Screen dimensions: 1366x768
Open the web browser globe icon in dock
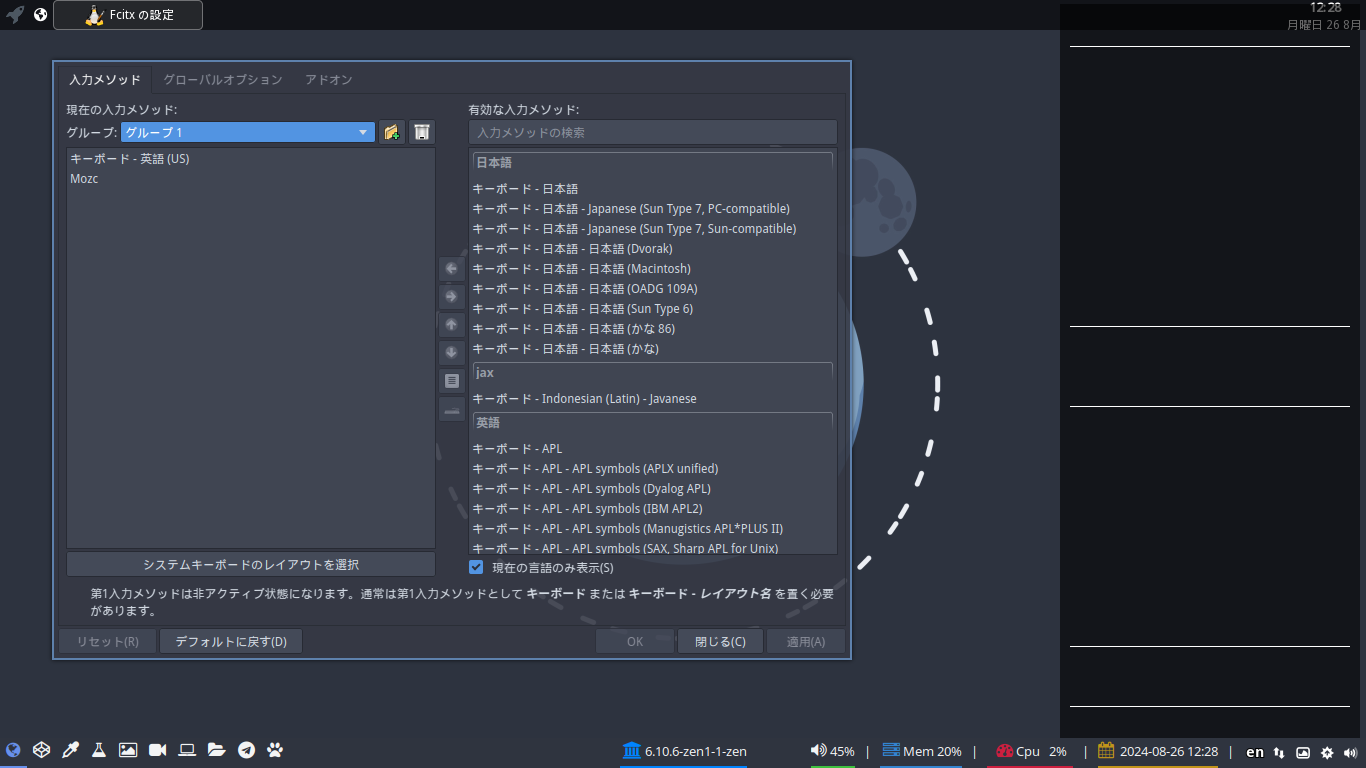[x=13, y=750]
